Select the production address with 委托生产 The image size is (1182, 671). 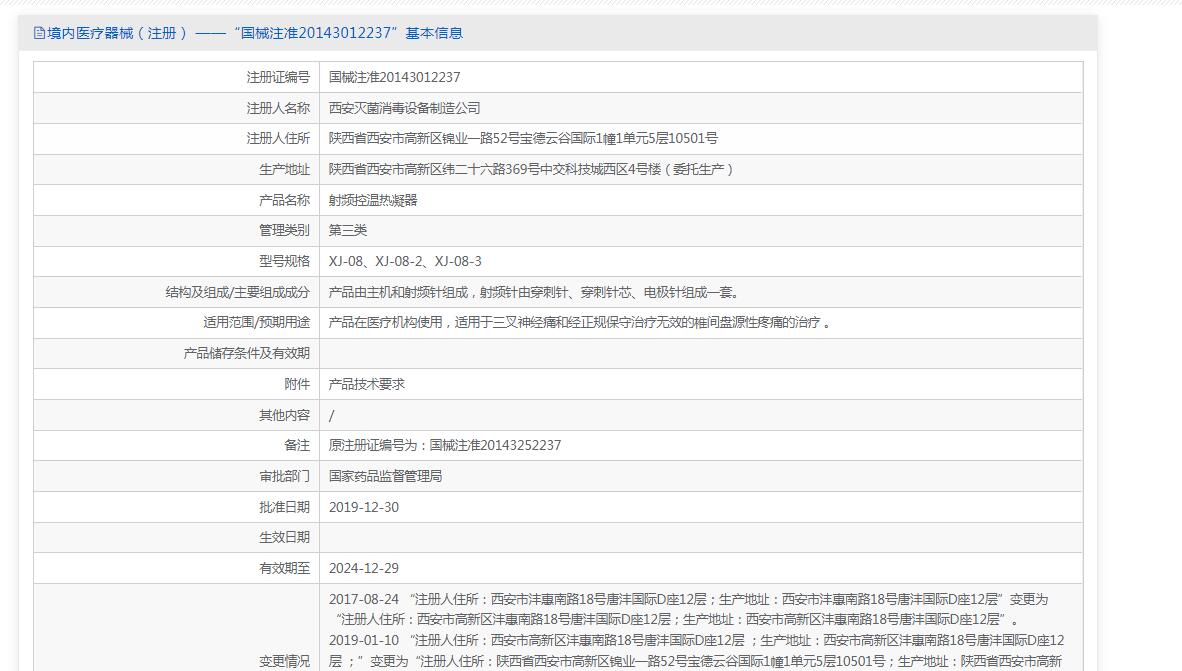tap(531, 170)
